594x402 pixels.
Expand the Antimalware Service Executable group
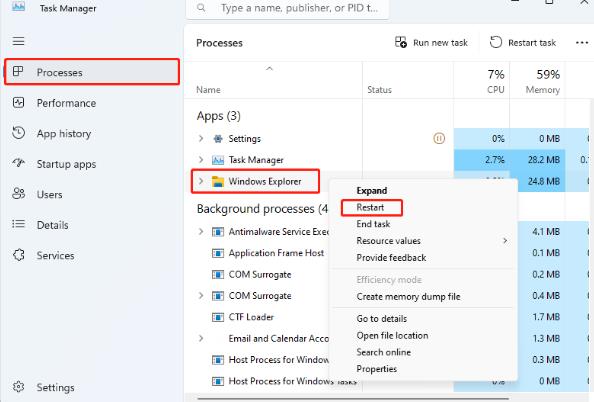point(201,232)
